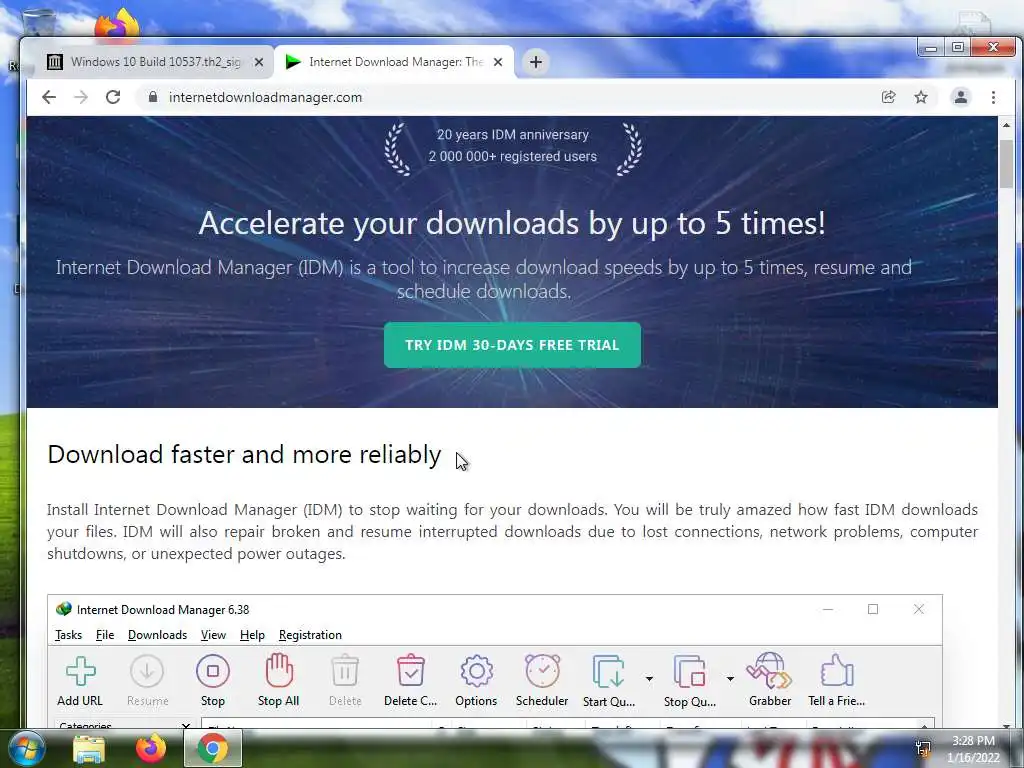
Task: Open the Help menu in IDM screenshot
Action: point(252,635)
